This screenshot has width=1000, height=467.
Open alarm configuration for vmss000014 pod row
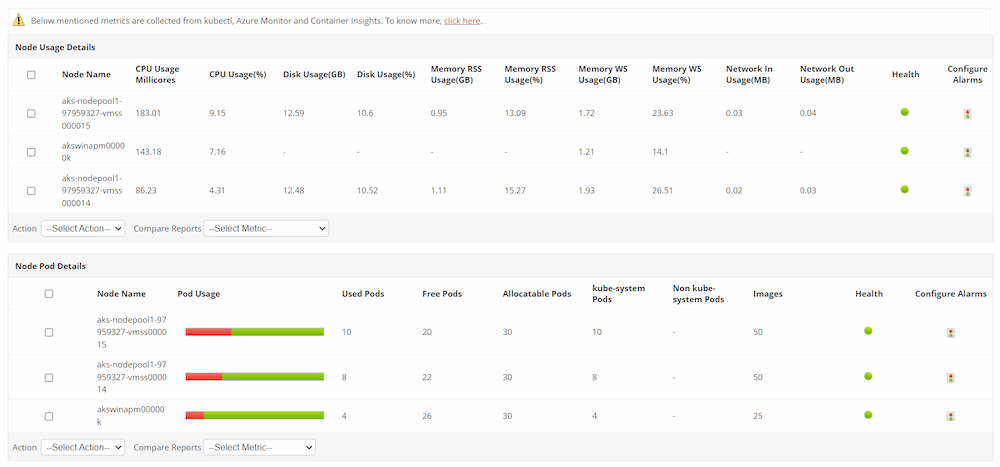[x=950, y=377]
